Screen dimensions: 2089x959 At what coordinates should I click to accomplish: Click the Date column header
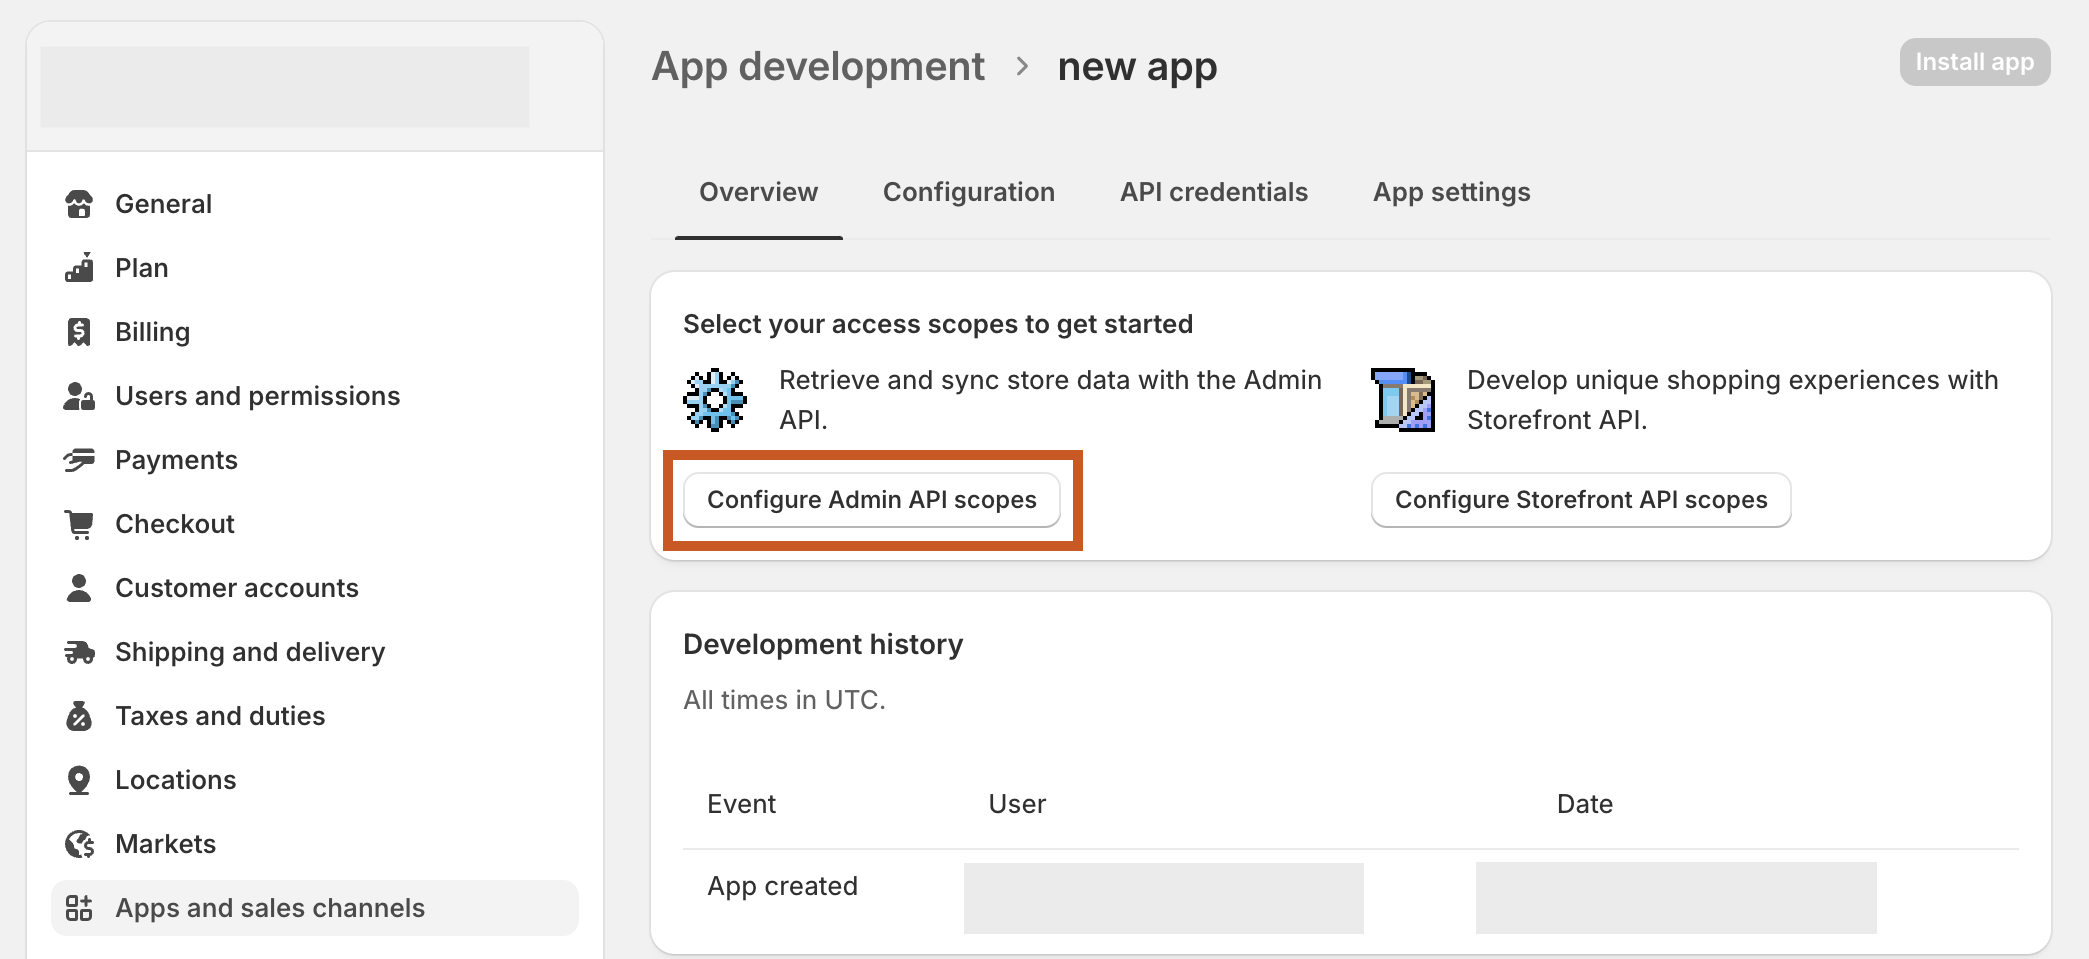pyautogui.click(x=1584, y=804)
